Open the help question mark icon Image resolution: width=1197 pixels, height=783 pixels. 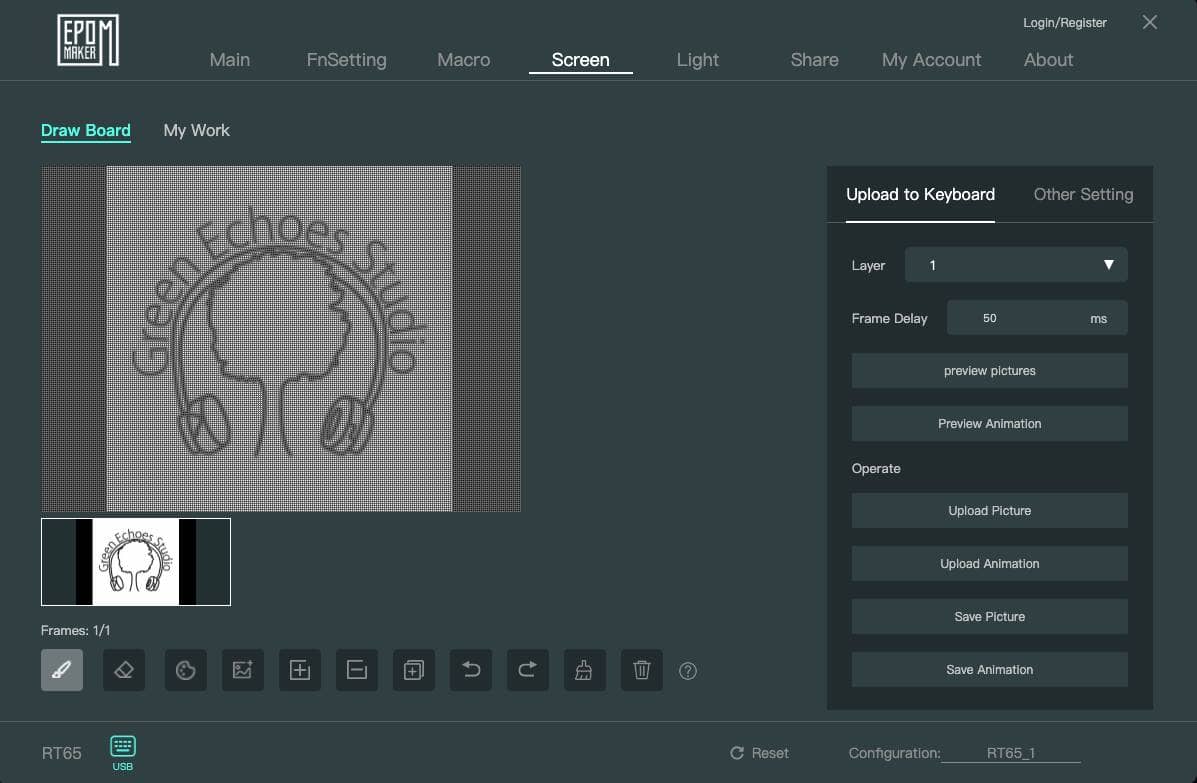pyautogui.click(x=688, y=671)
